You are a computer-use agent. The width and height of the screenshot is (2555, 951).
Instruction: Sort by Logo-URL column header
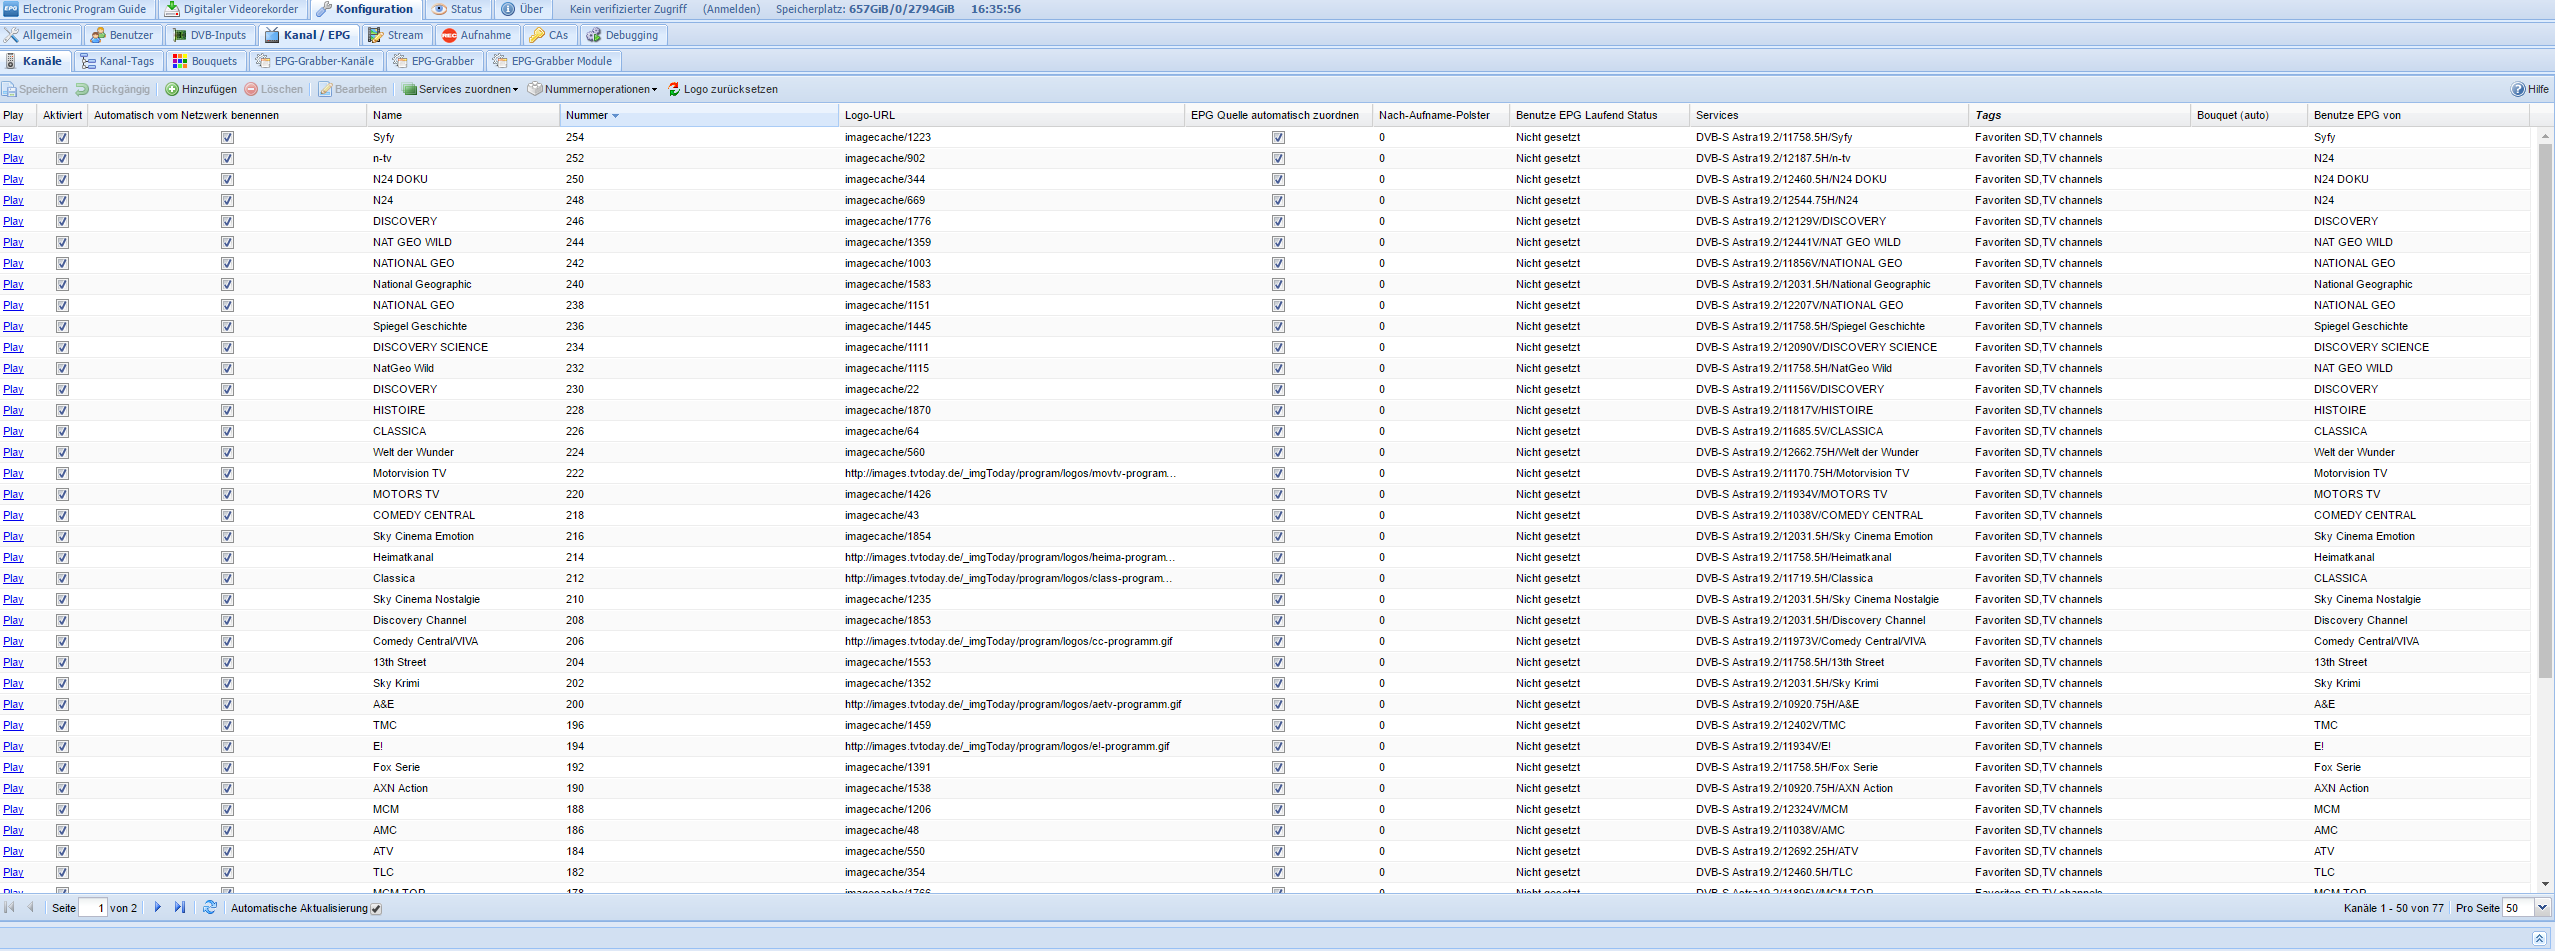pos(1011,115)
